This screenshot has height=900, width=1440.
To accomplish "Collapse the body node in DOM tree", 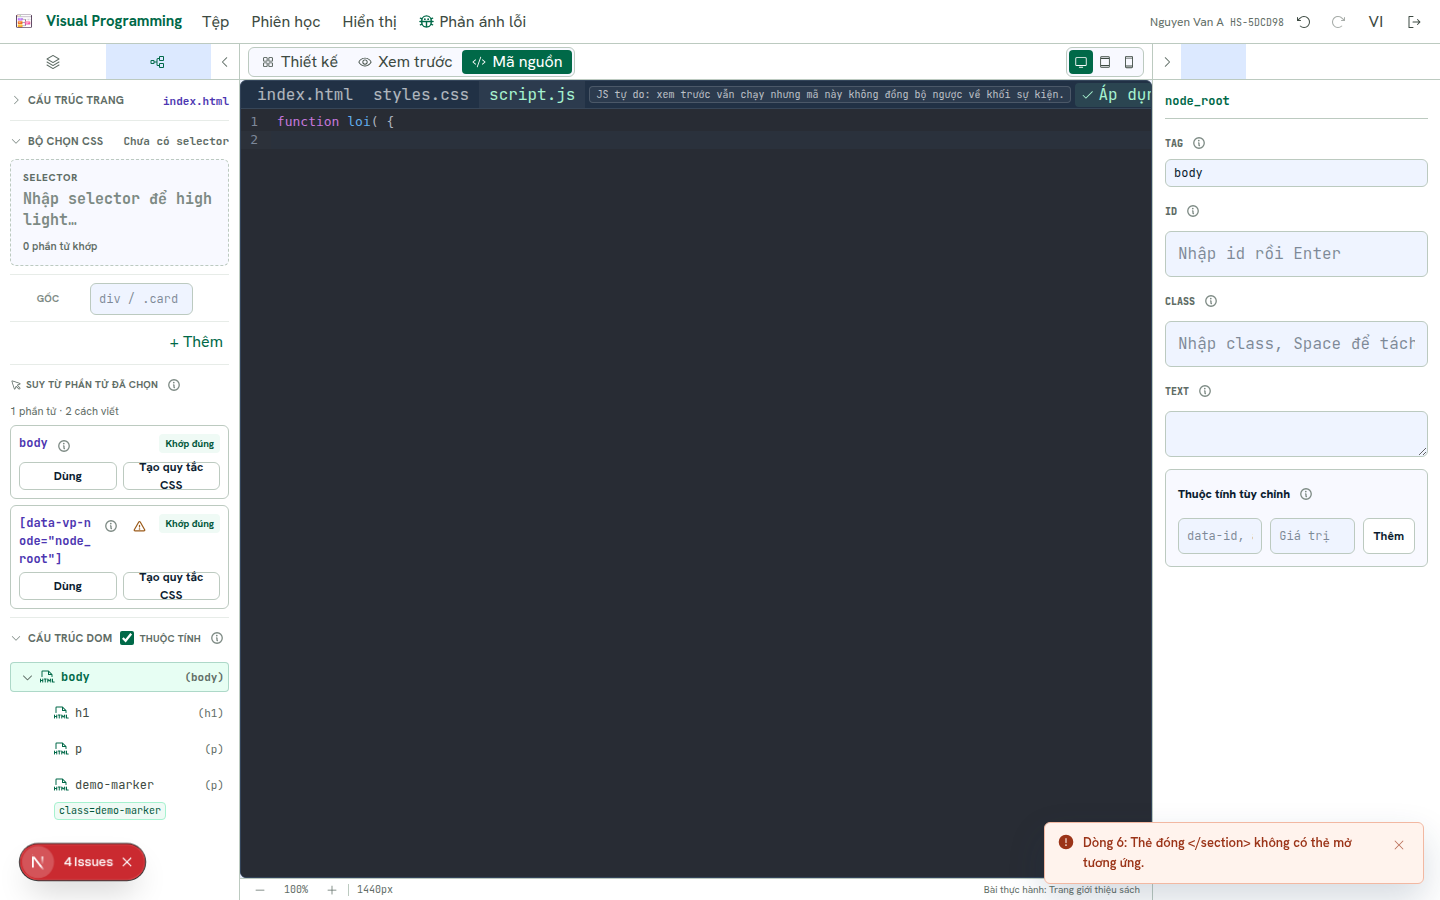I will tap(27, 677).
